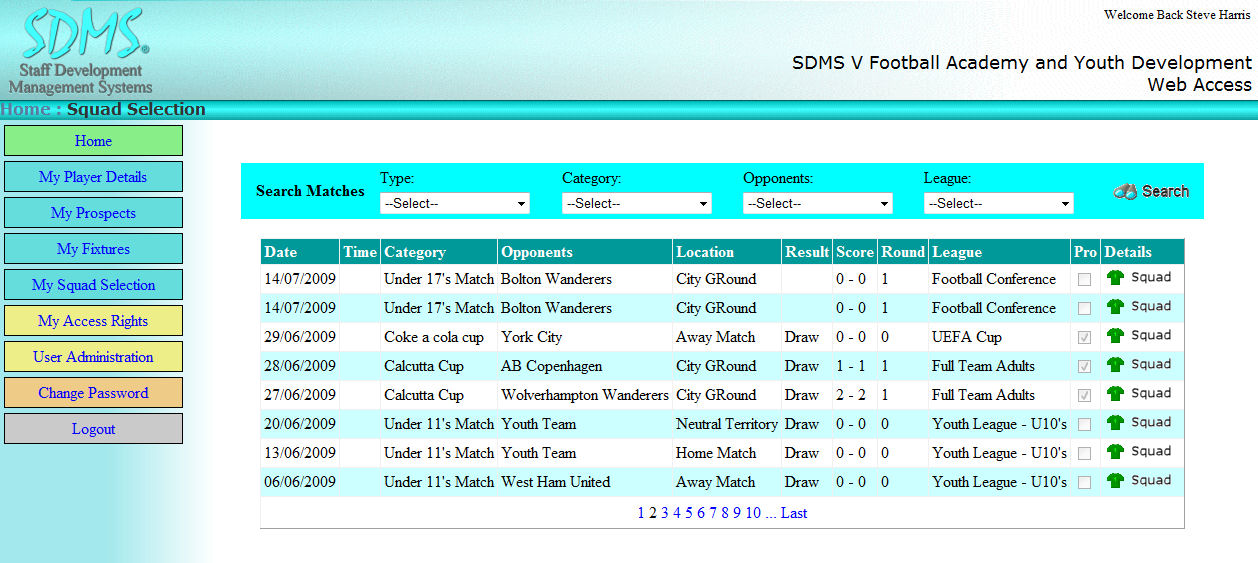Click the Result column header
Image resolution: width=1258 pixels, height=563 pixels.
click(x=807, y=252)
